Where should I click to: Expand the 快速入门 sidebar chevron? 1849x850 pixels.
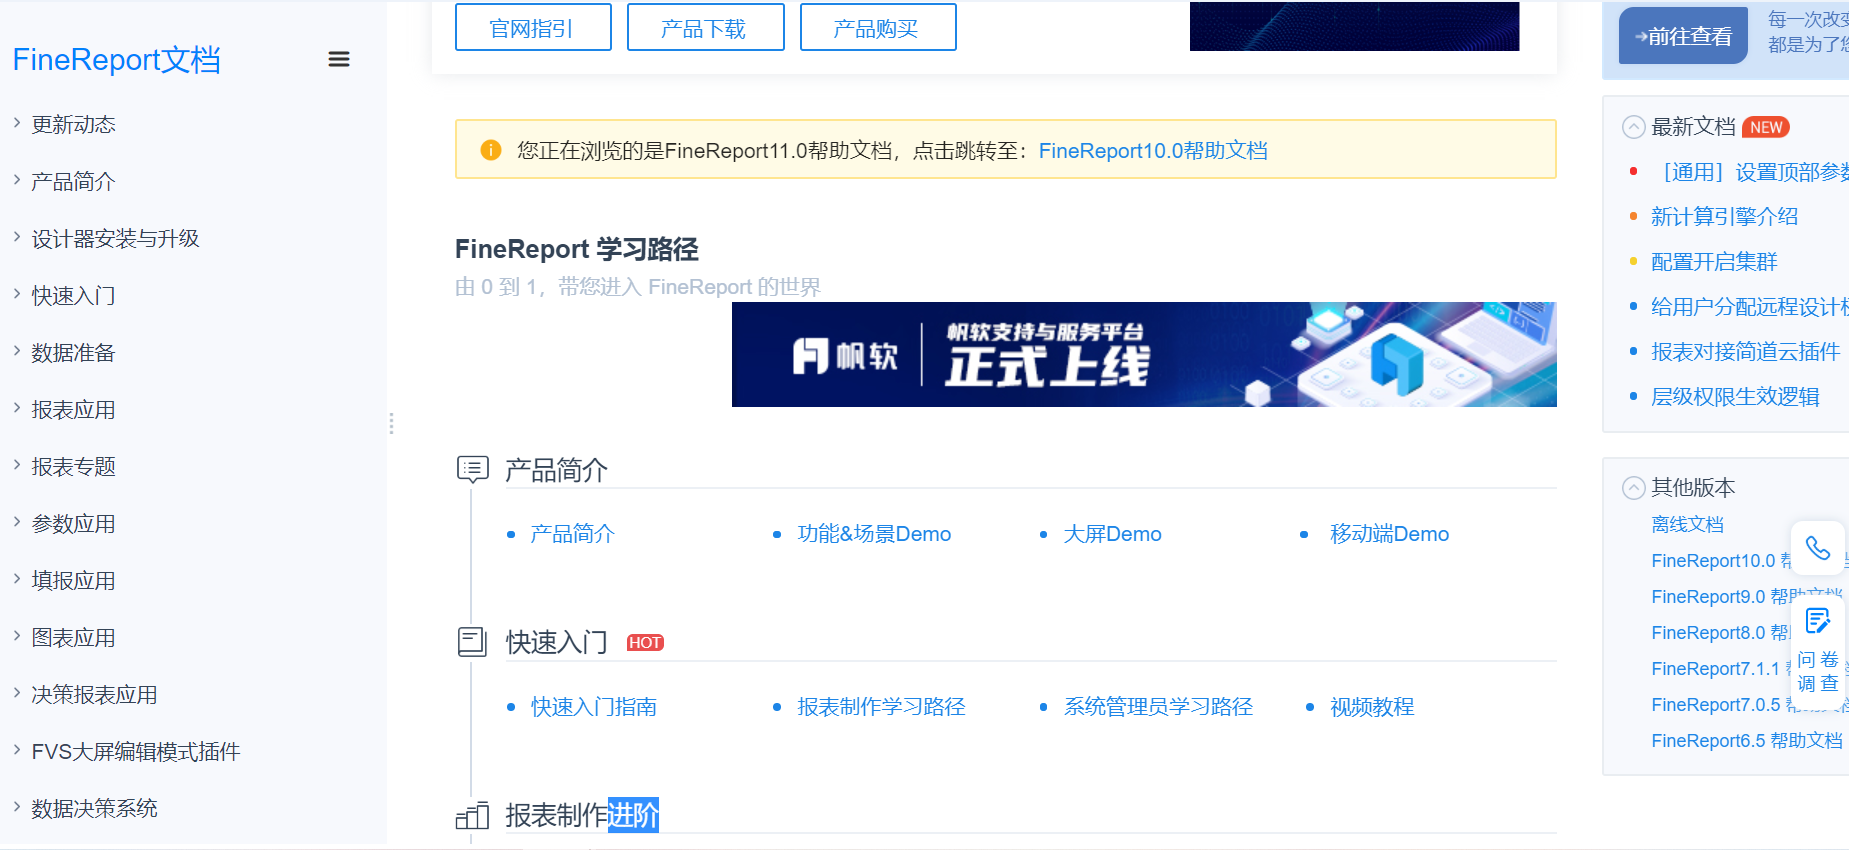coord(17,294)
